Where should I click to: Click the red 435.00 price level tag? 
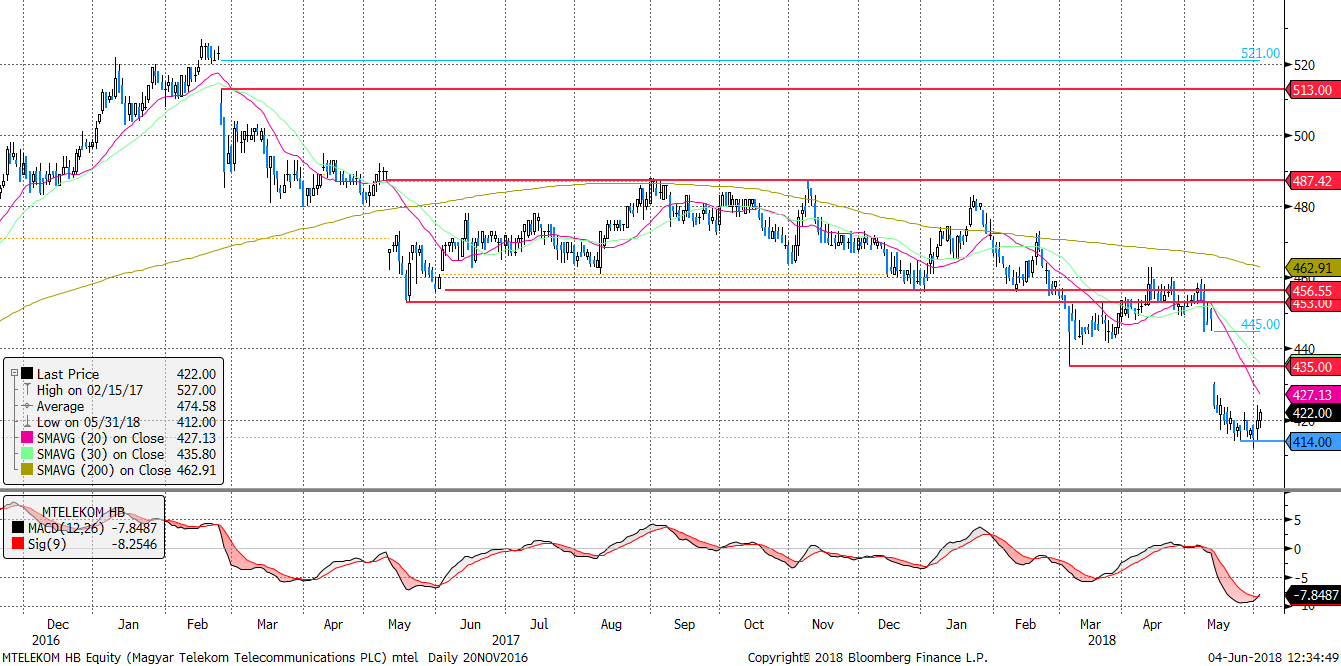1312,366
